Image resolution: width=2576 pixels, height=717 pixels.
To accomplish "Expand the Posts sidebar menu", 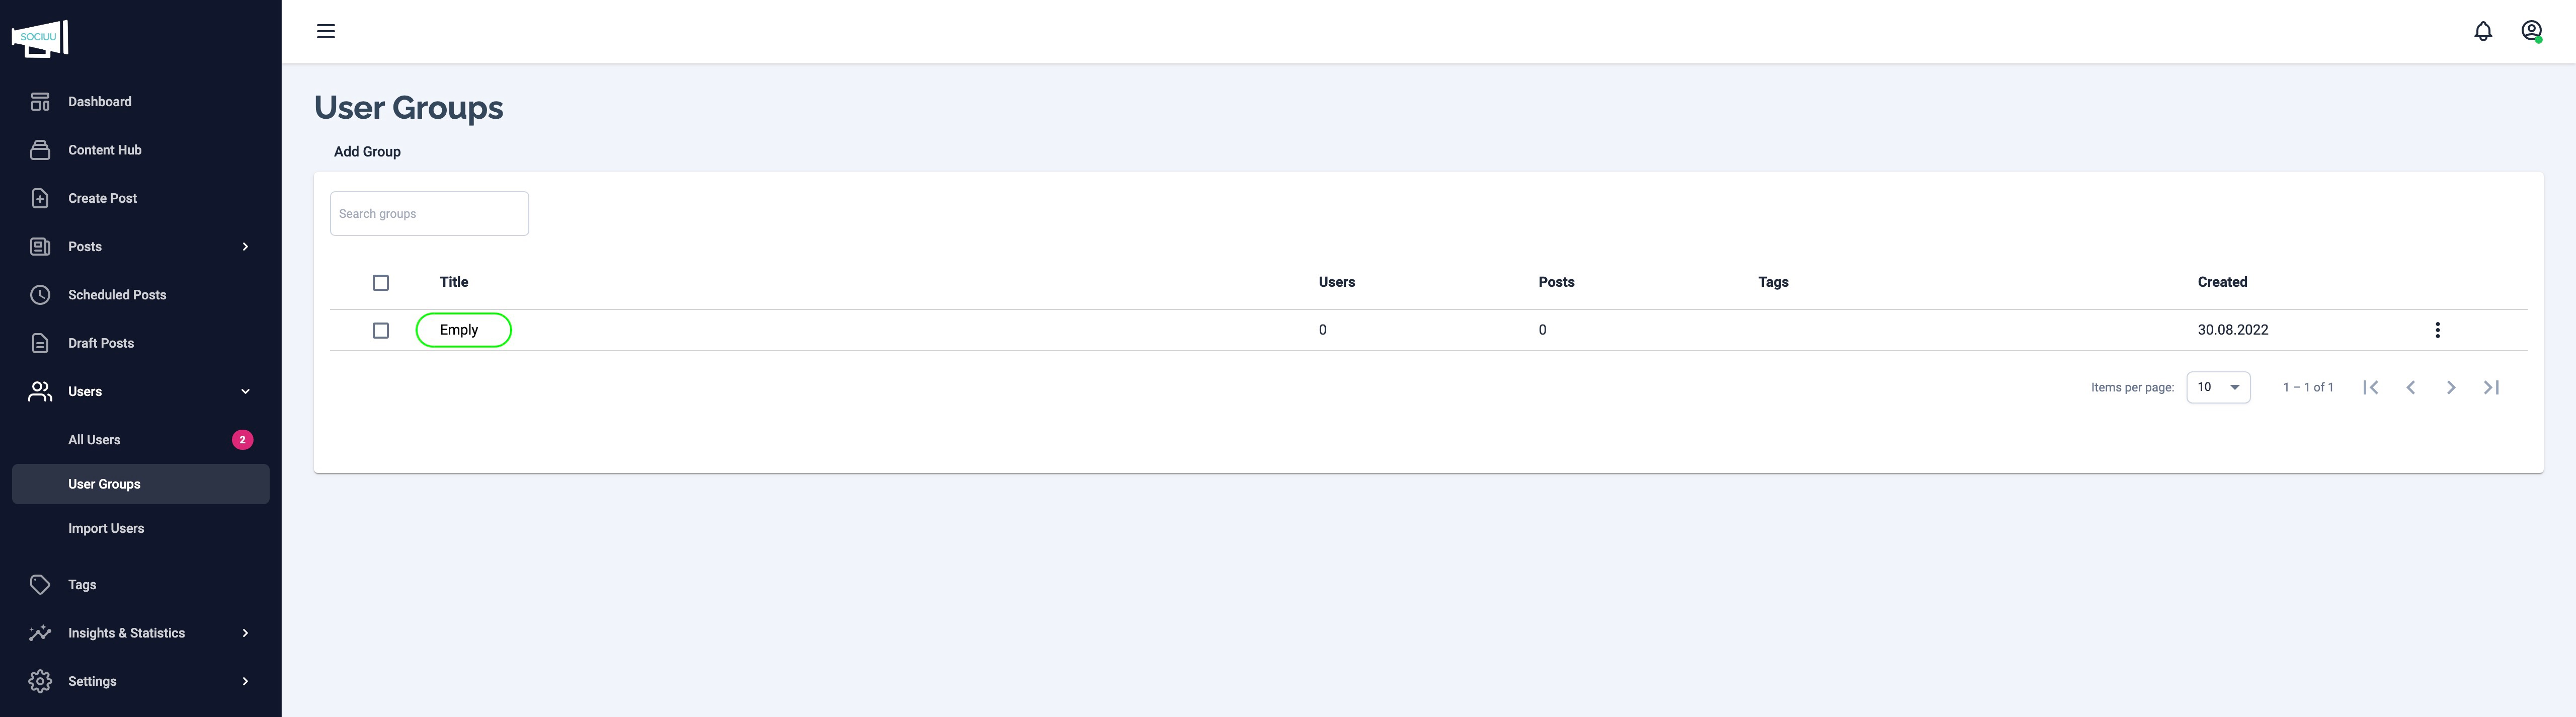I will 140,247.
